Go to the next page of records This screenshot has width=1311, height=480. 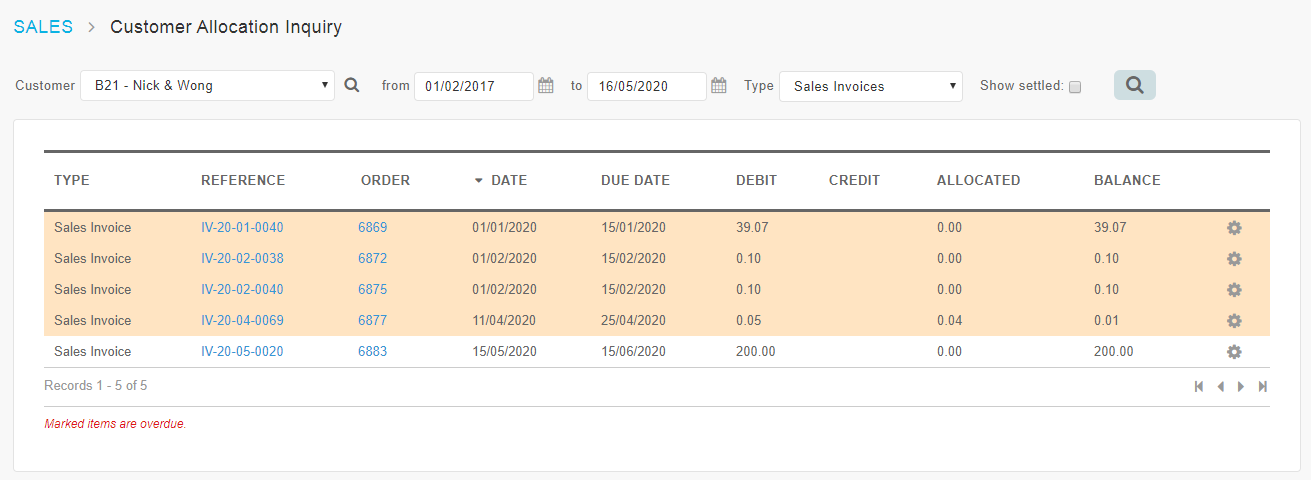[x=1241, y=387]
